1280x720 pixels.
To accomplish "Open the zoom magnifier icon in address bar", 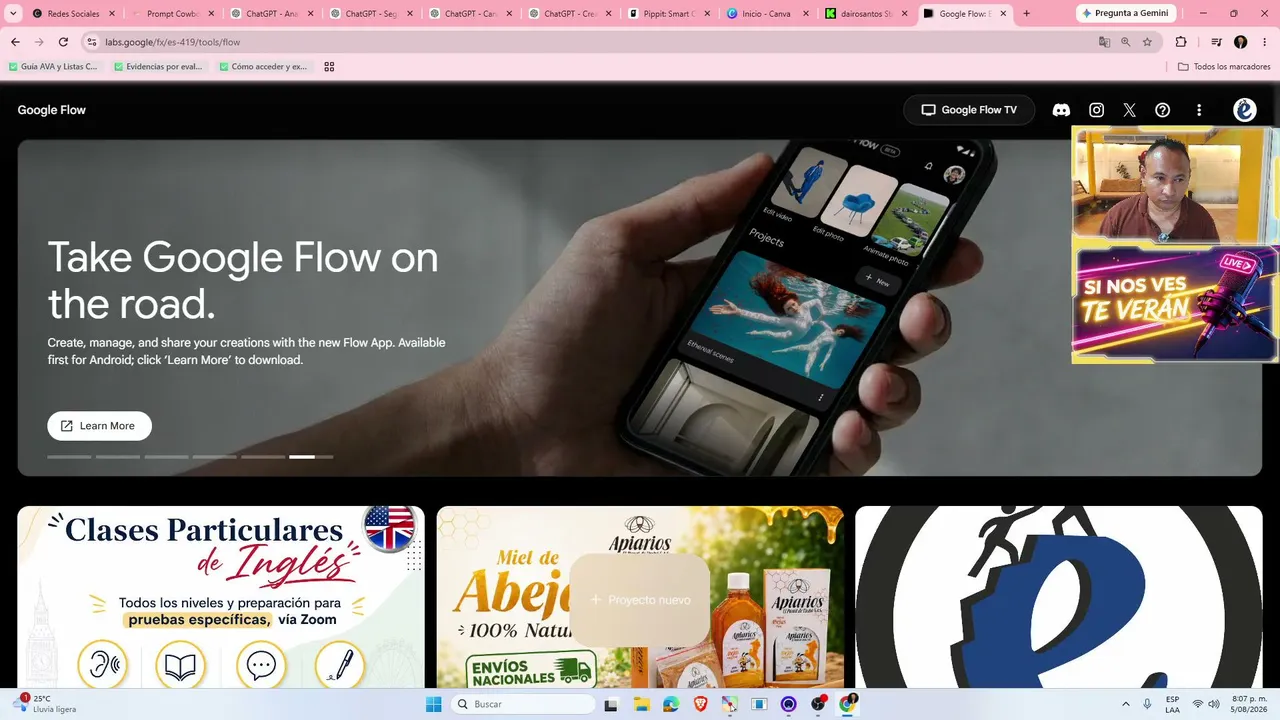I will [1125, 42].
